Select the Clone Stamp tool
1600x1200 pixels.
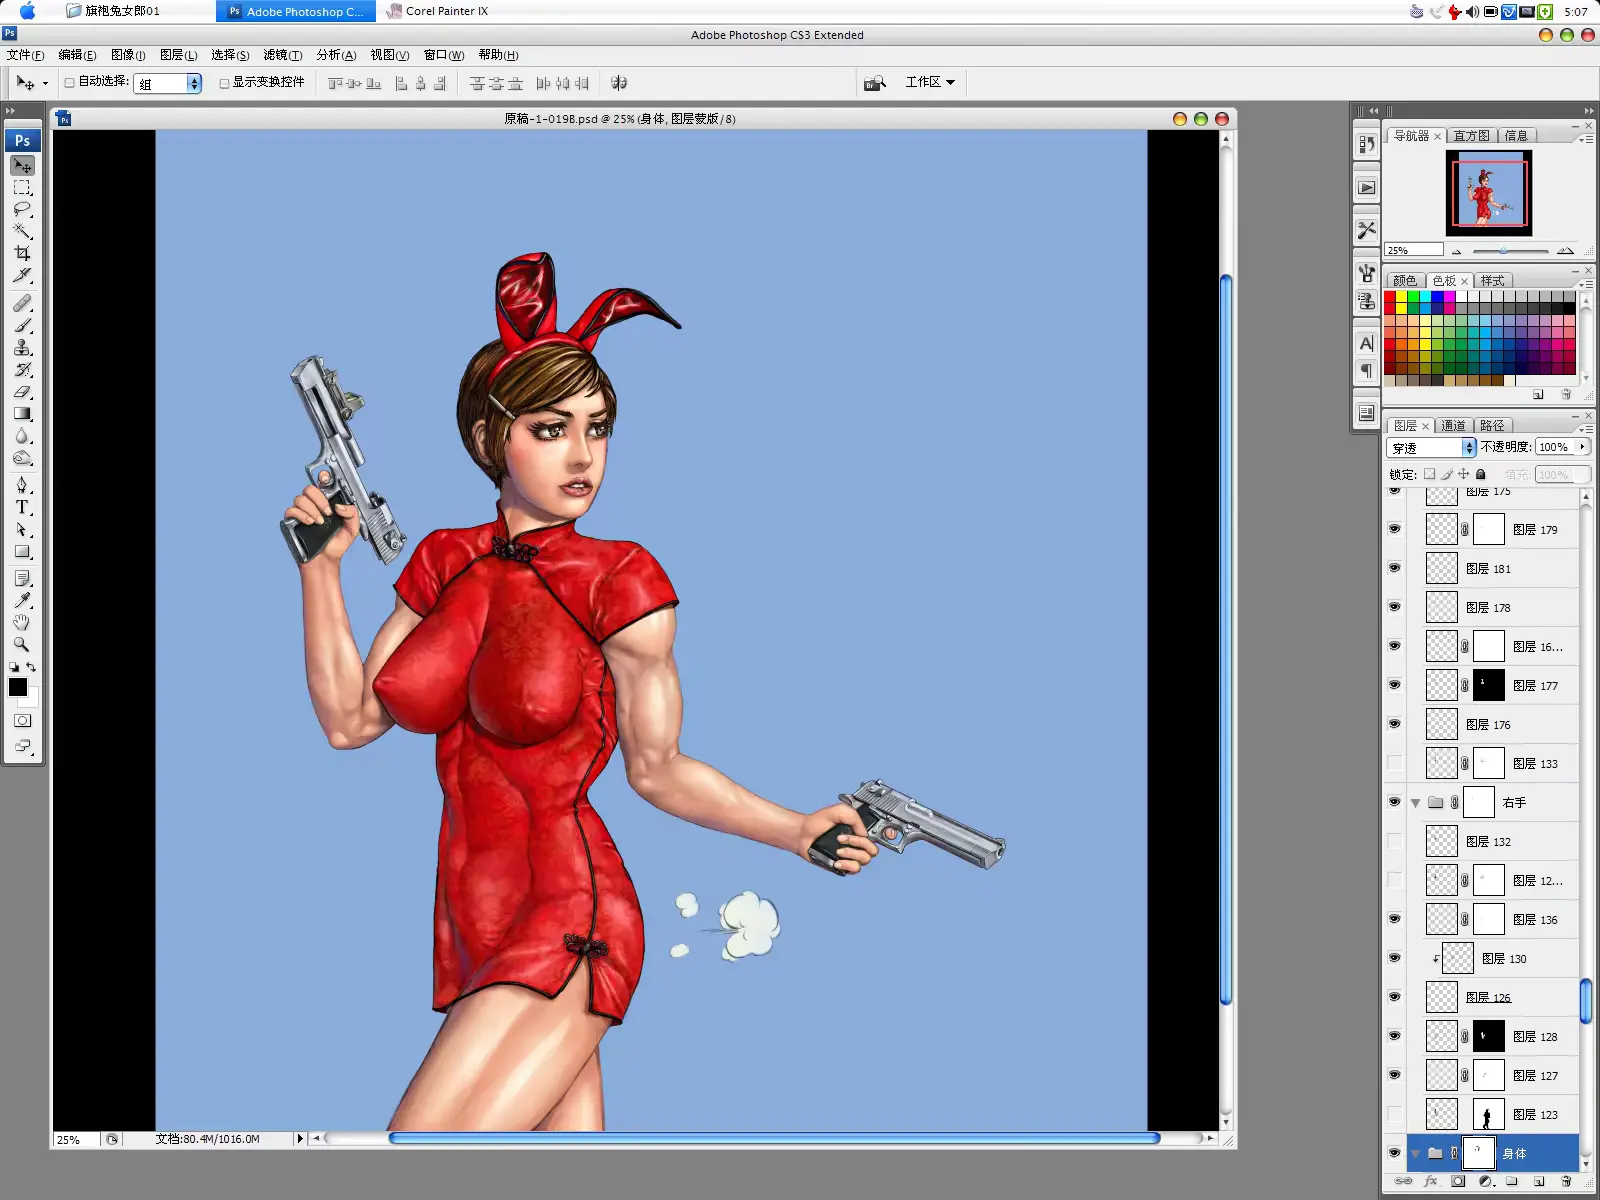(x=22, y=347)
